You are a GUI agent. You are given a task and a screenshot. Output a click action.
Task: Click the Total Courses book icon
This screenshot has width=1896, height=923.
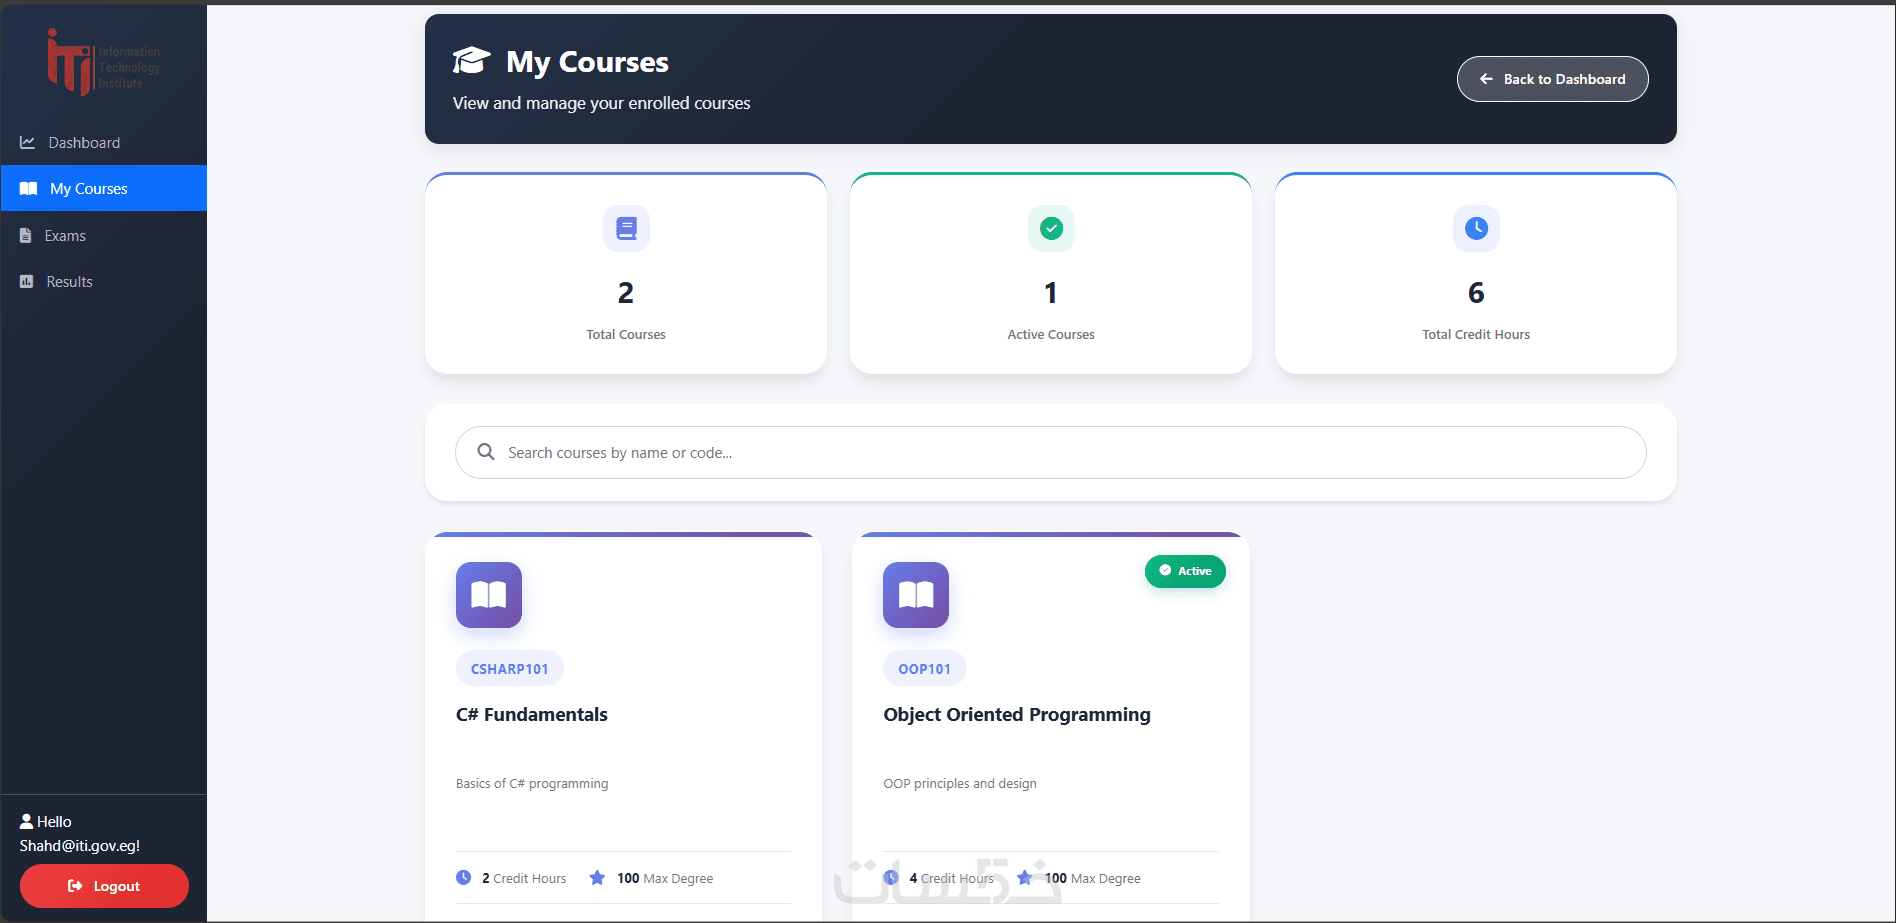(626, 229)
